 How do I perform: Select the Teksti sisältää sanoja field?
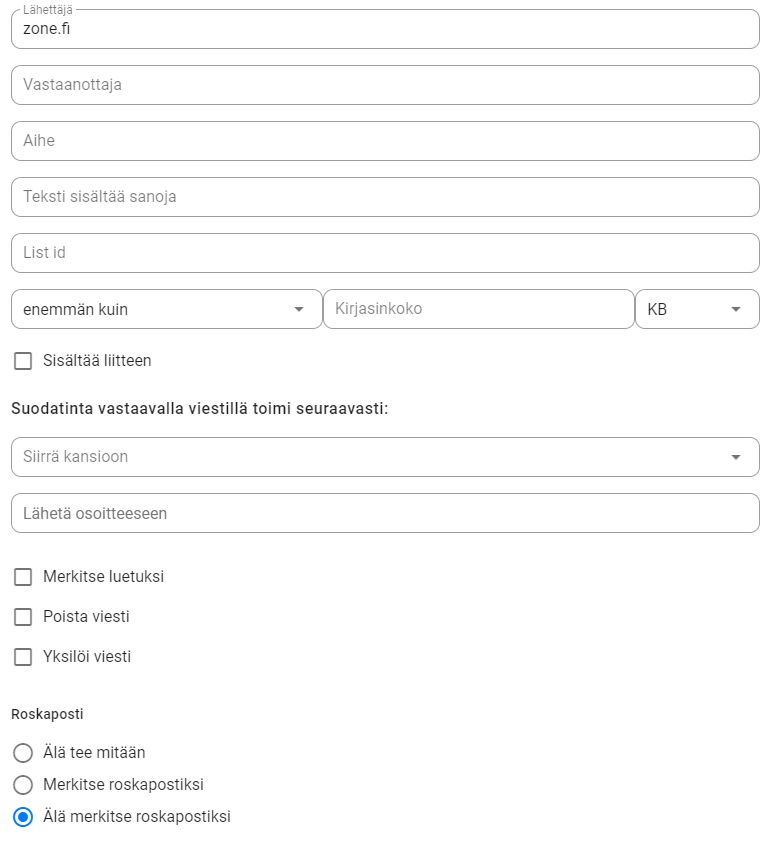[385, 197]
